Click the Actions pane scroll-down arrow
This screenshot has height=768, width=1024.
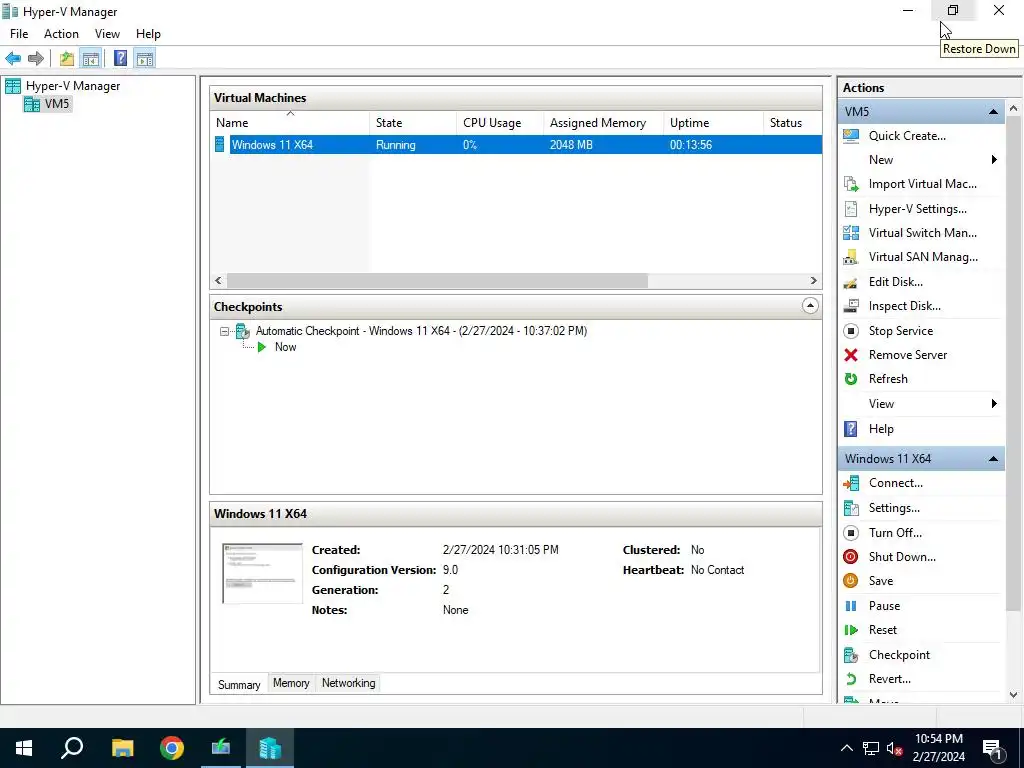pos(1013,696)
